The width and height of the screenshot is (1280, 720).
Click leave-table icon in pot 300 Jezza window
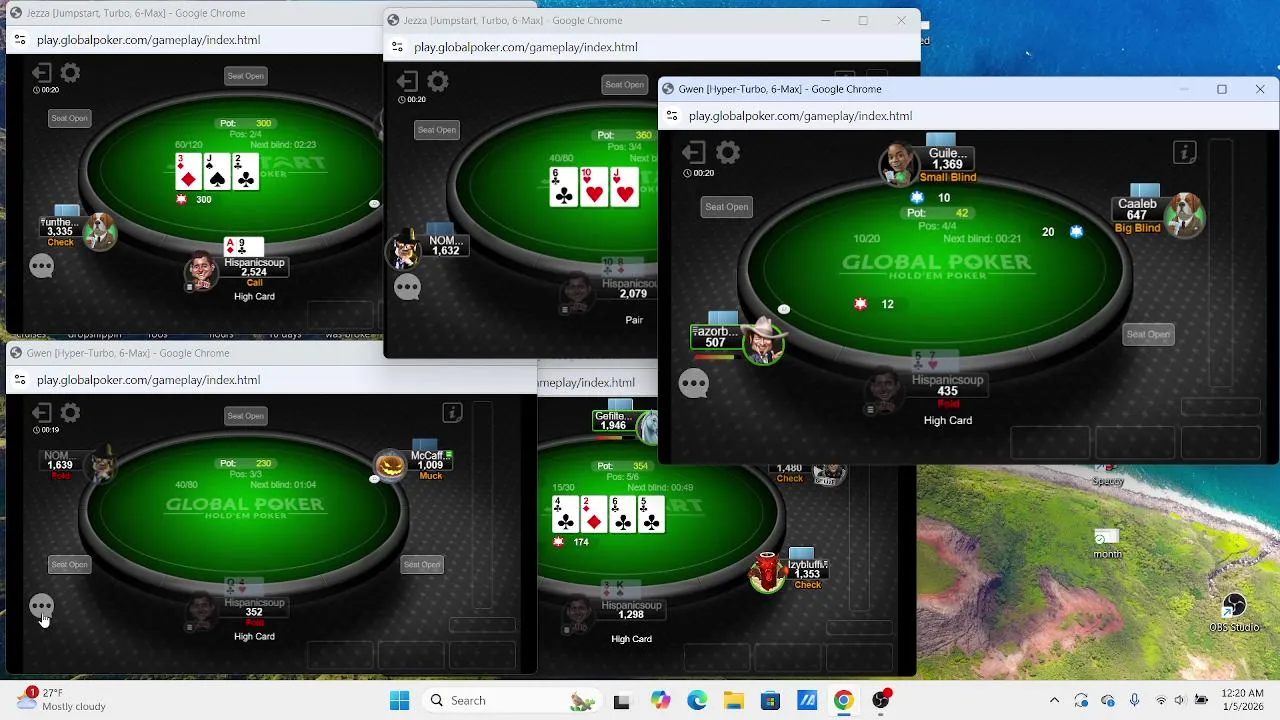41,73
